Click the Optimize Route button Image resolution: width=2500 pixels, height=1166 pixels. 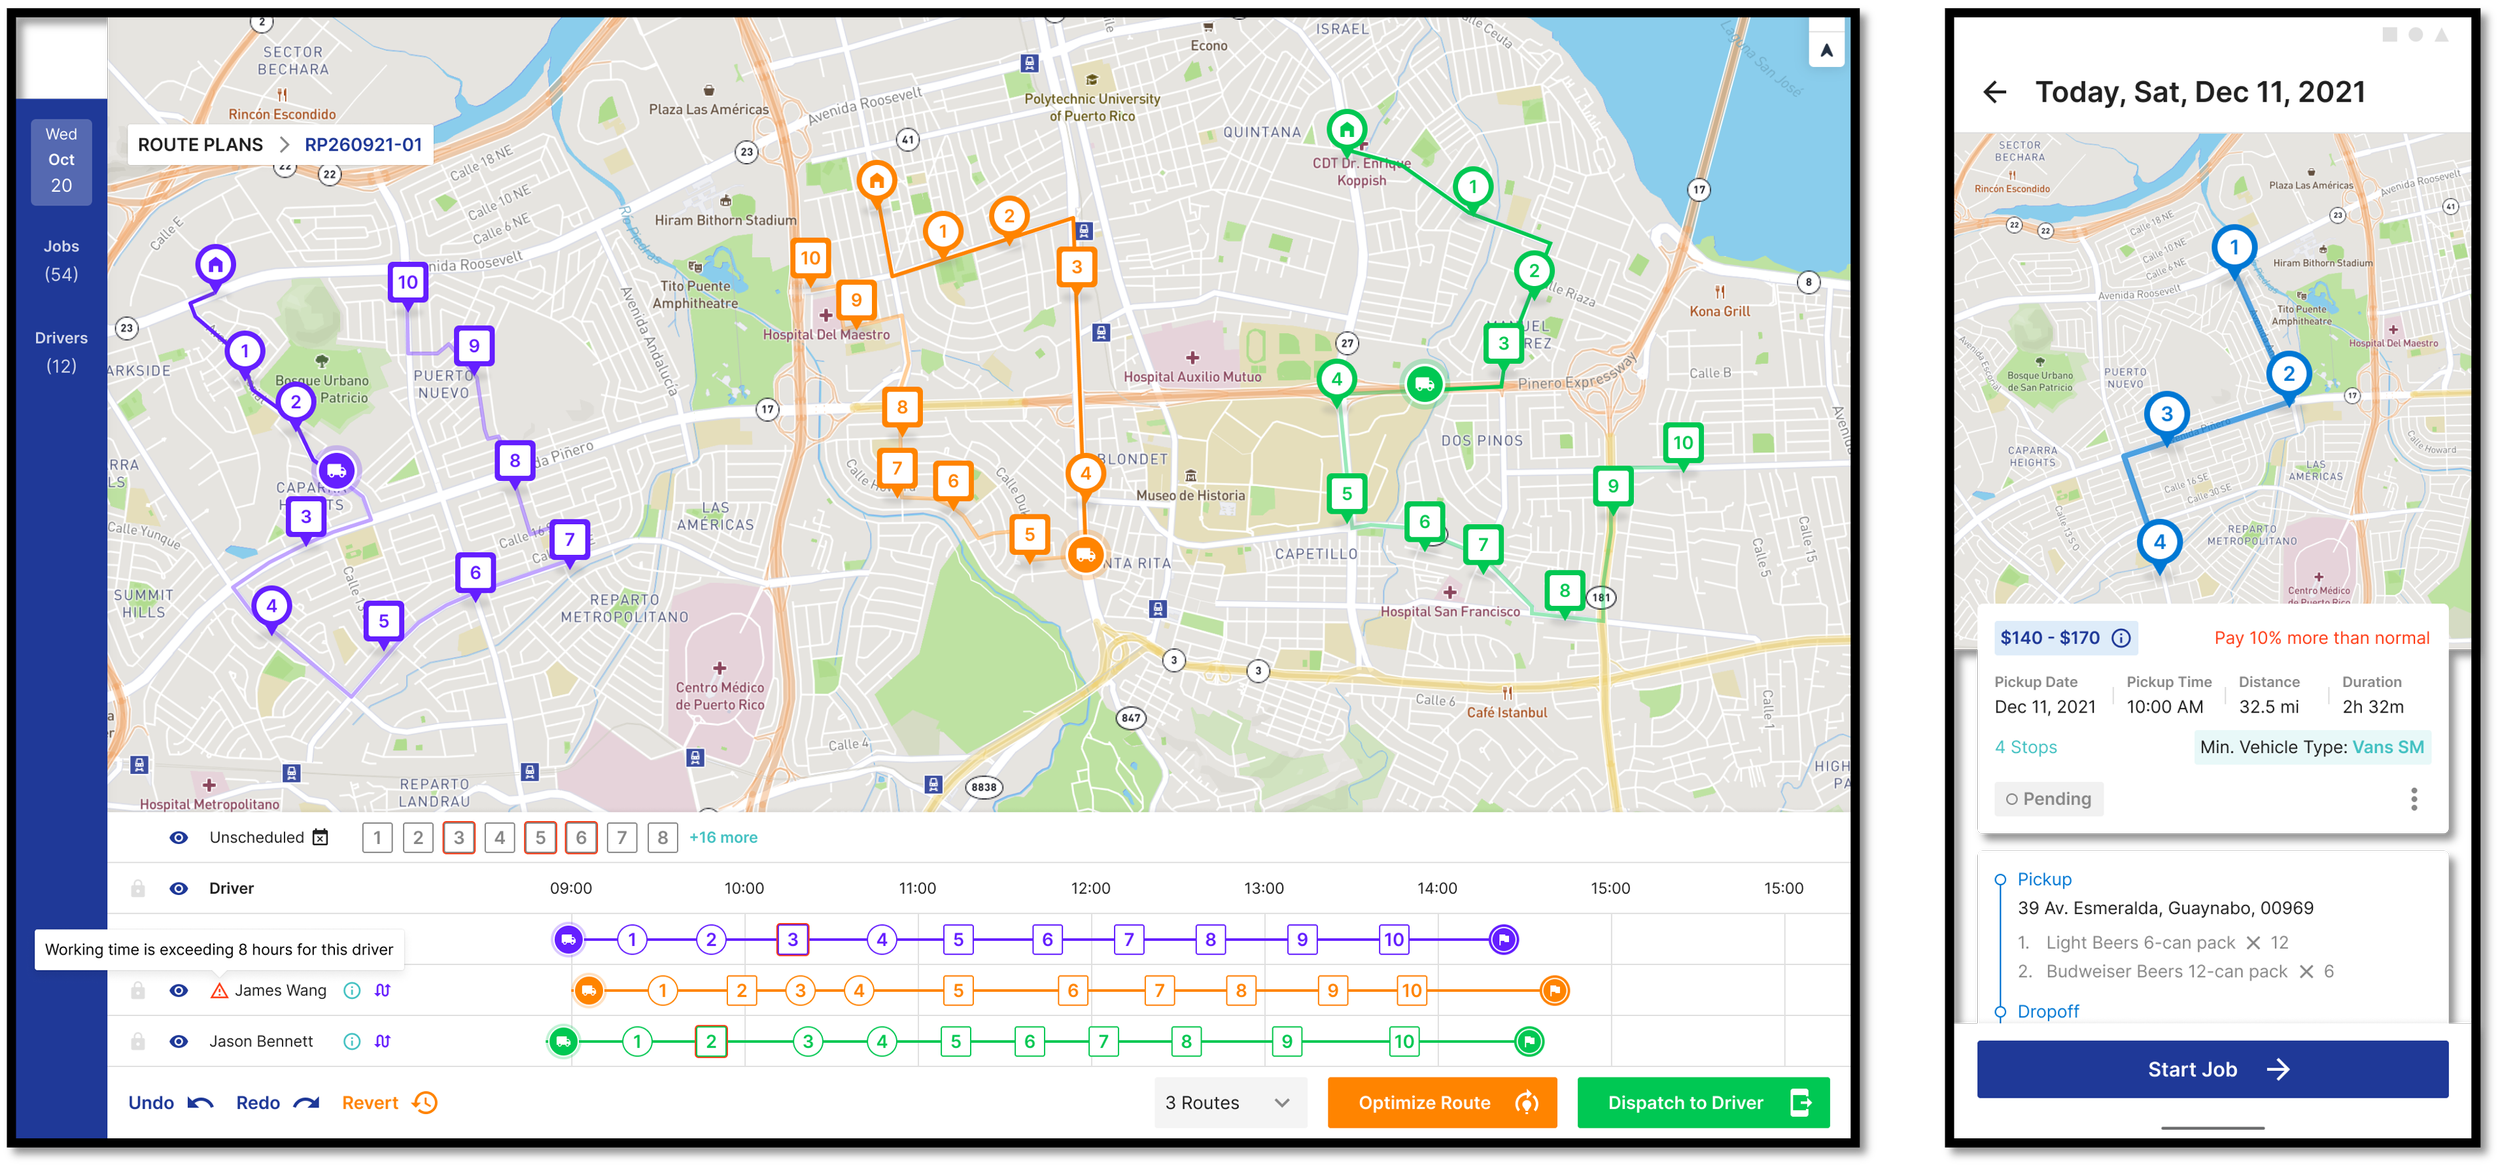[x=1442, y=1102]
